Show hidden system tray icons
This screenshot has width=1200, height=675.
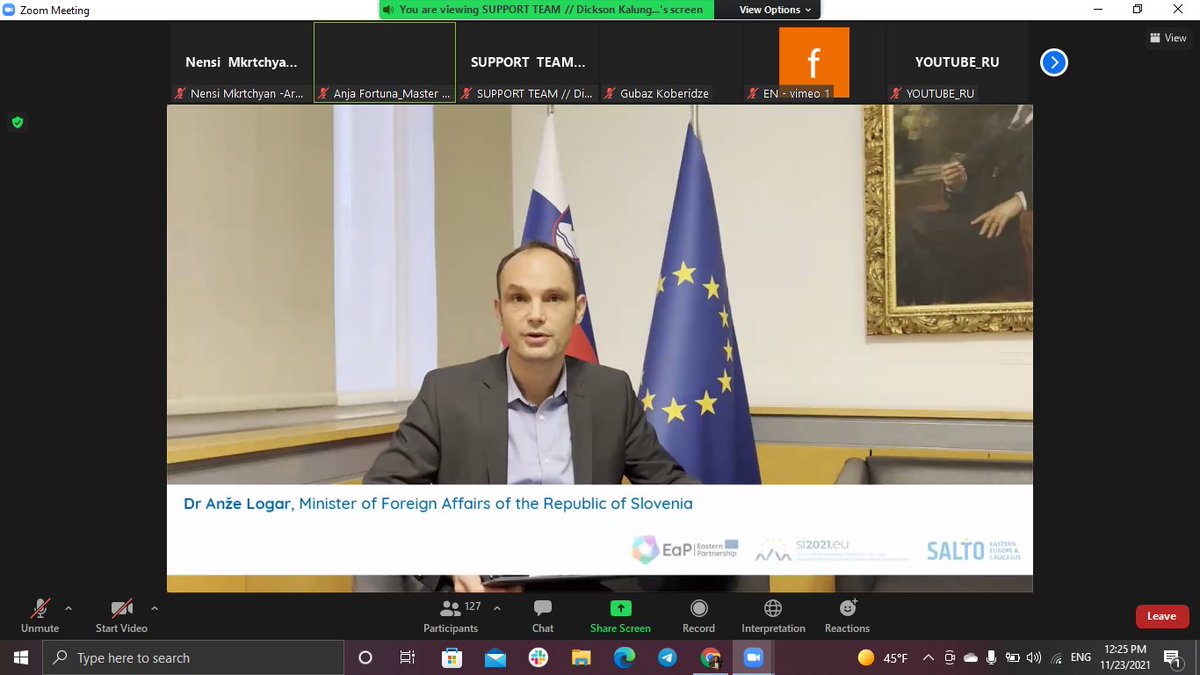[x=930, y=658]
